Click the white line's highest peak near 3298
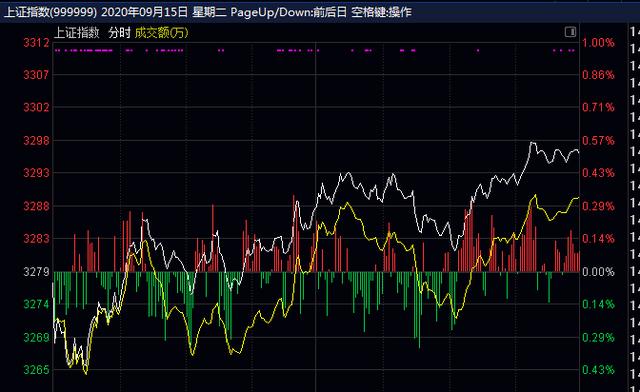The width and height of the screenshot is (640, 392). click(x=532, y=143)
